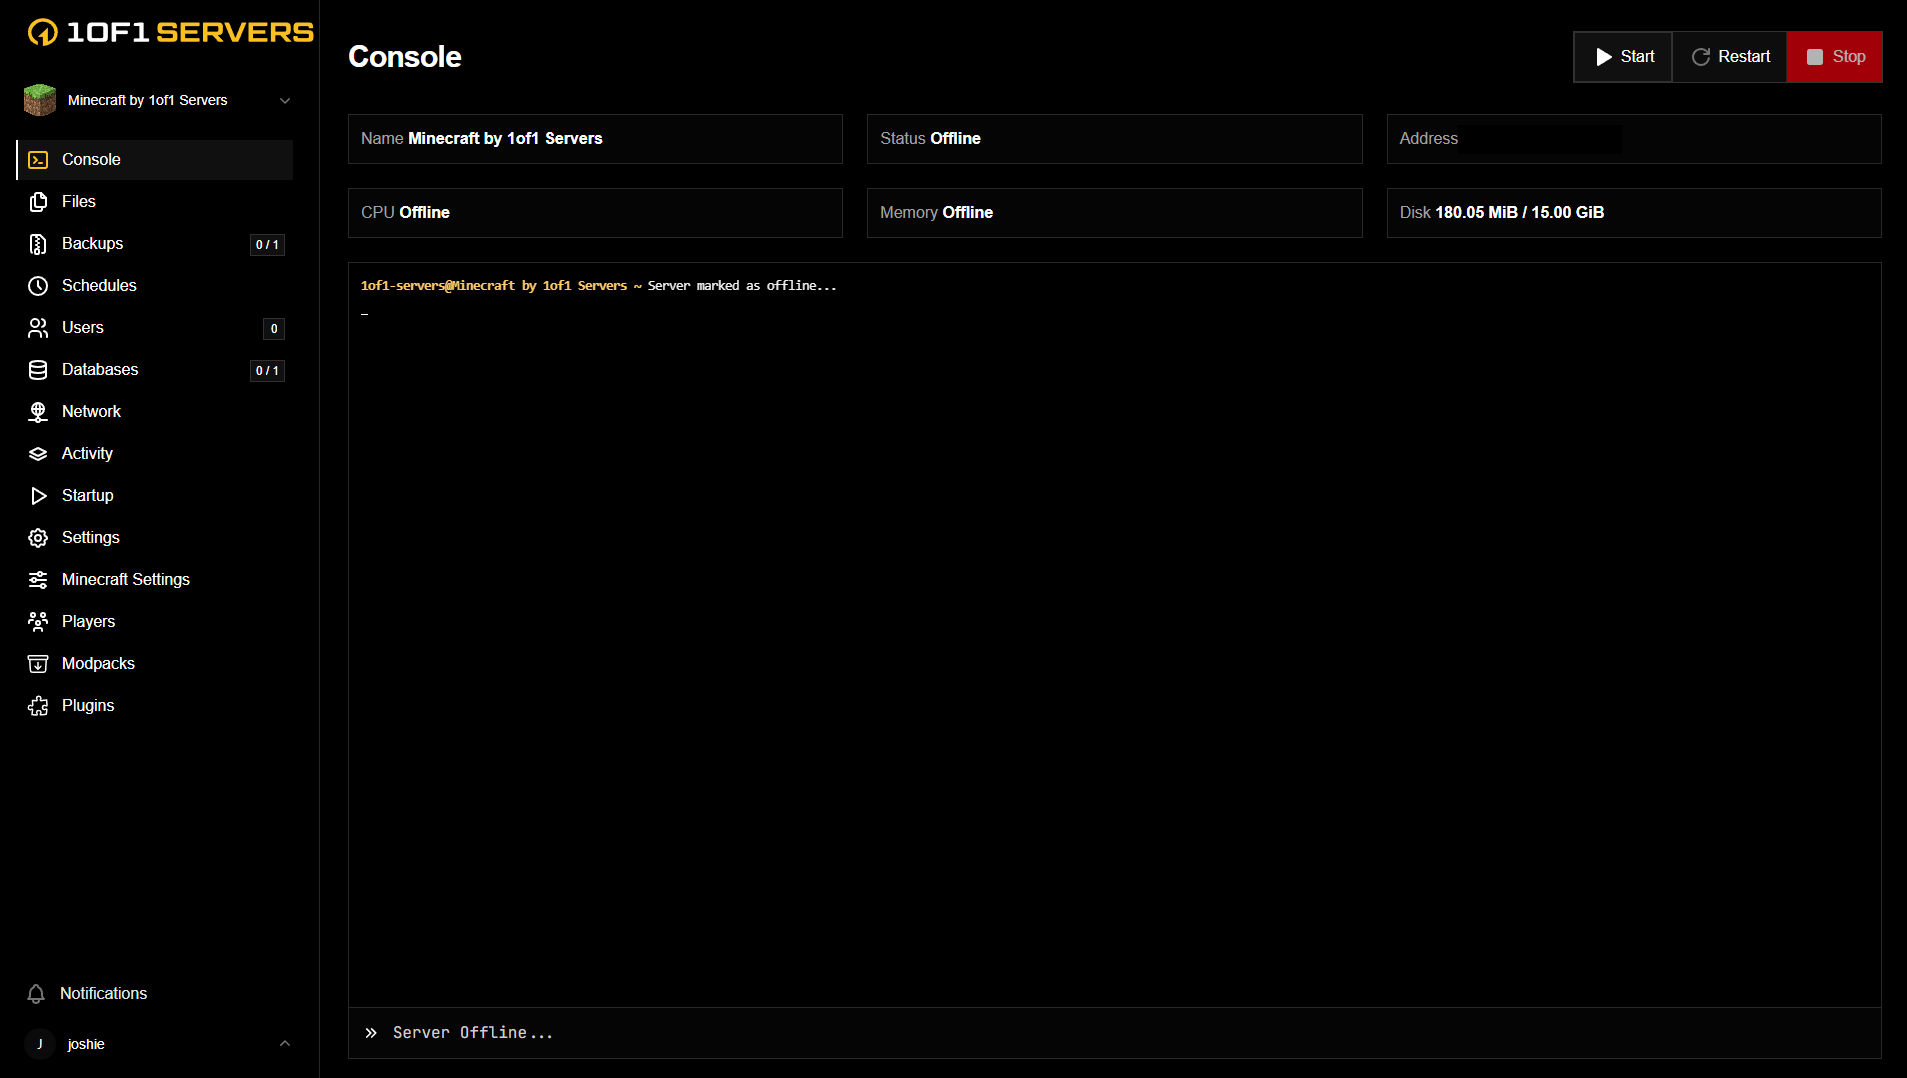Image resolution: width=1907 pixels, height=1078 pixels.
Task: Open the Notifications link
Action: tap(103, 994)
